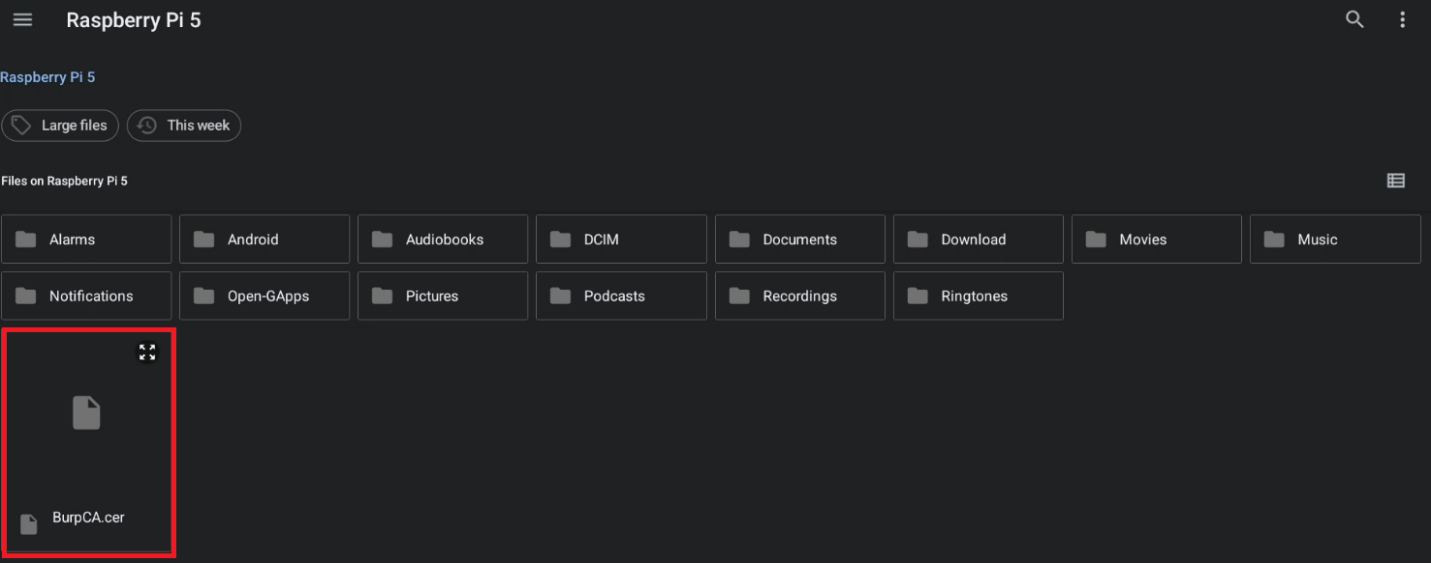
Task: Open the Recordings folder
Action: (x=800, y=296)
